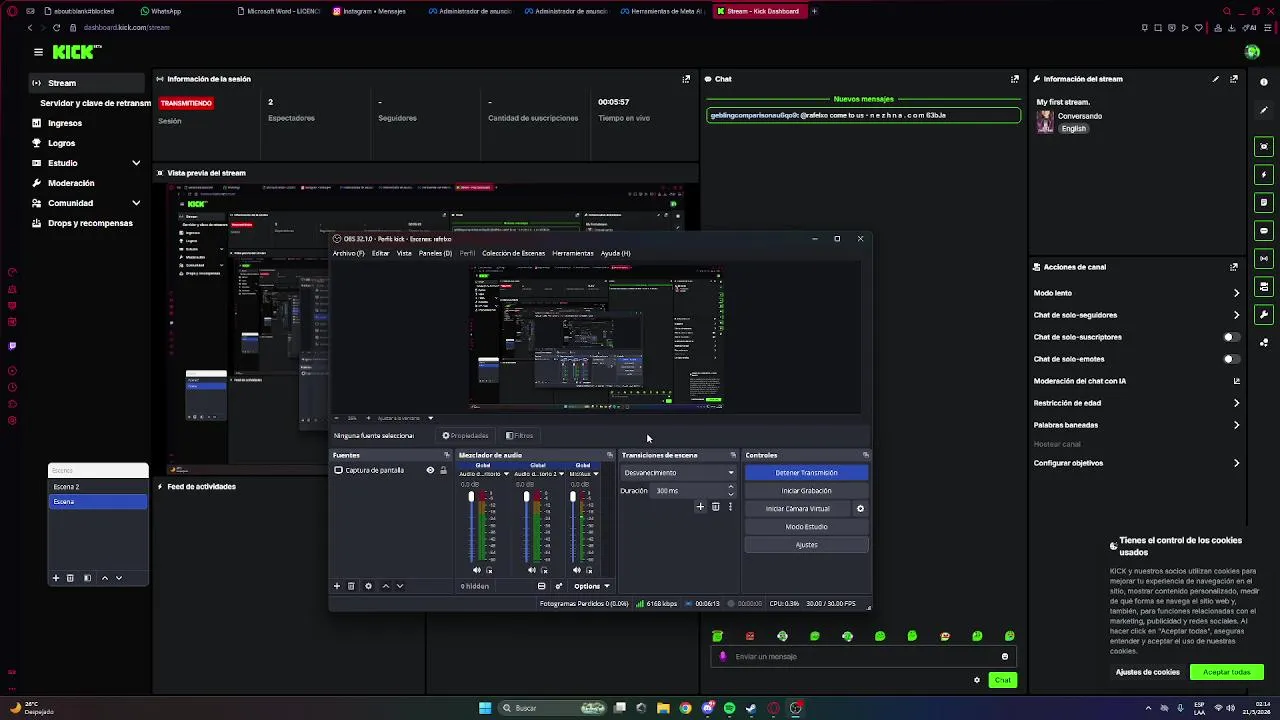The width and height of the screenshot is (1280, 720).
Task: Move scene up in Escenas panel
Action: tap(104, 578)
